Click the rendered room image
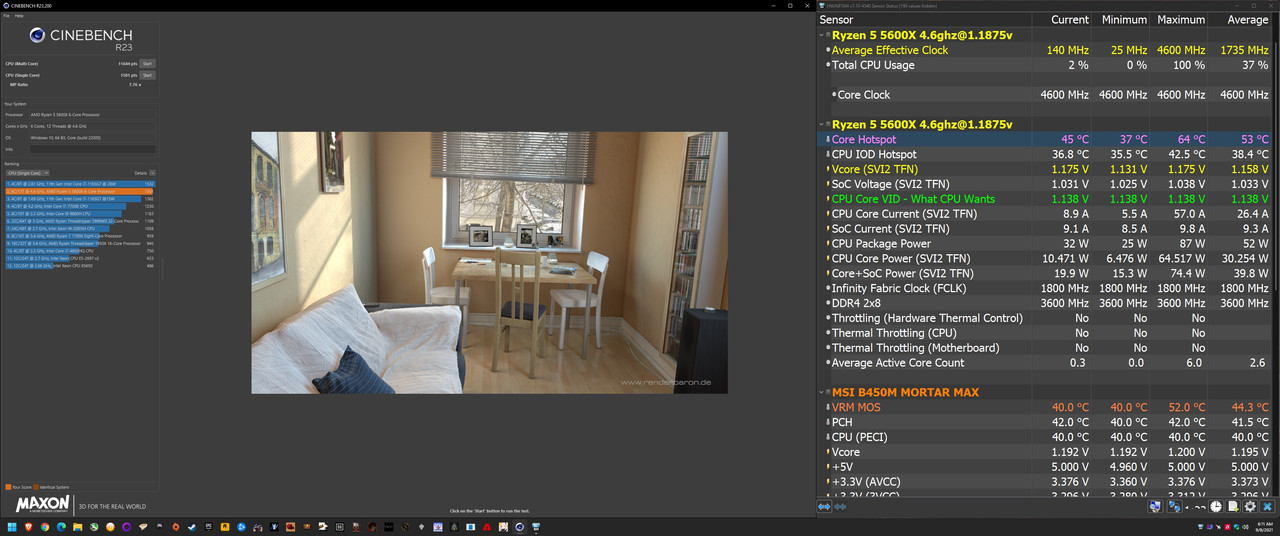This screenshot has height=536, width=1280. [489, 262]
